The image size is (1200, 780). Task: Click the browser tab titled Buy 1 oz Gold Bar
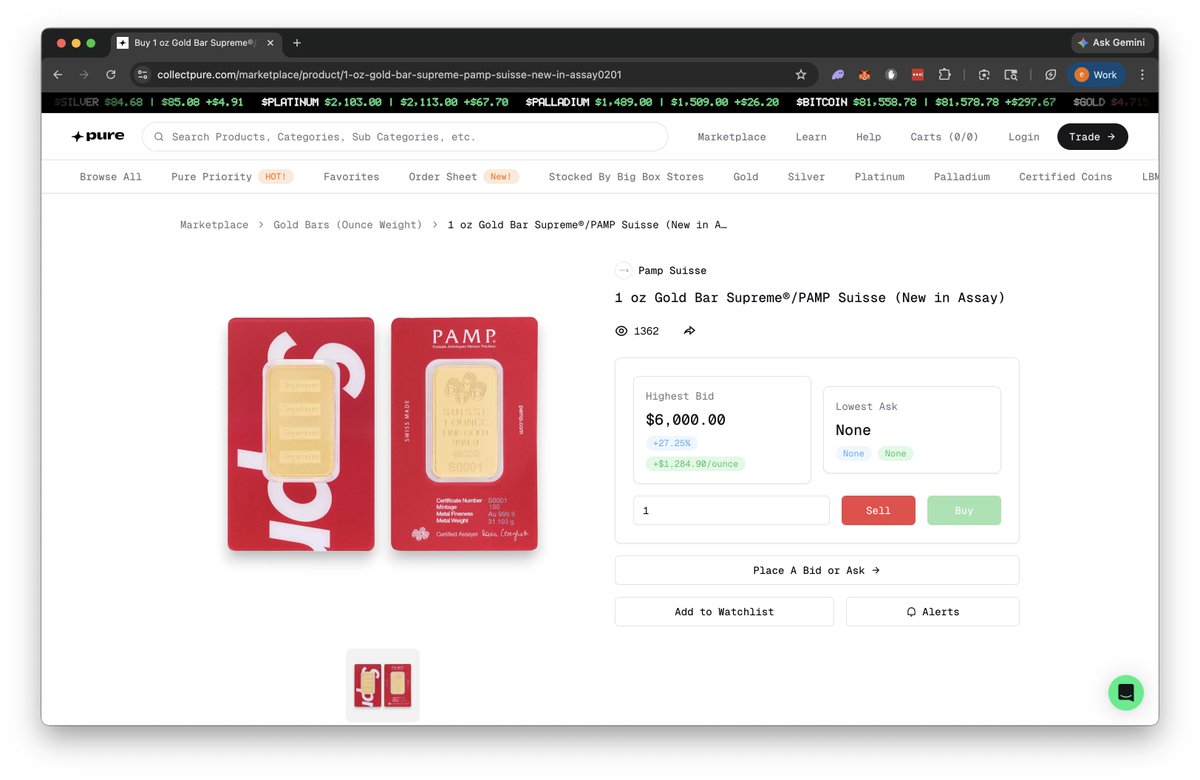[195, 43]
